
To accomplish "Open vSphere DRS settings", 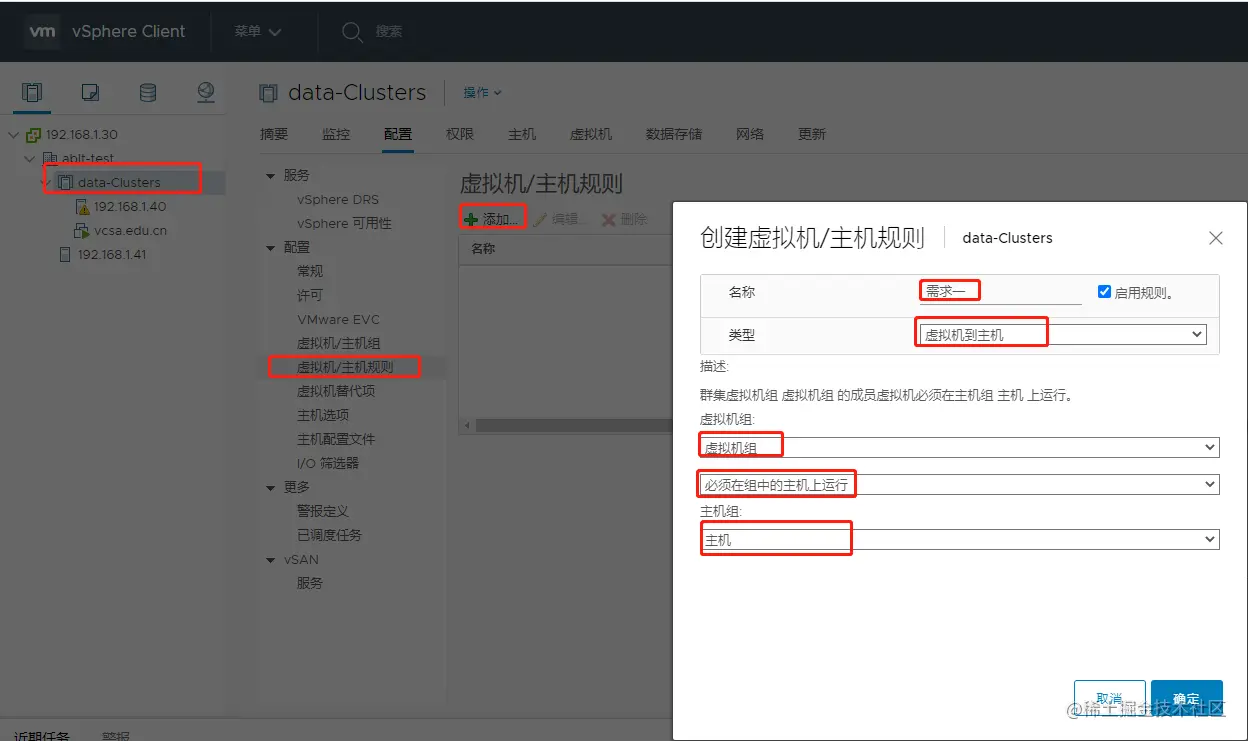I will coord(338,199).
